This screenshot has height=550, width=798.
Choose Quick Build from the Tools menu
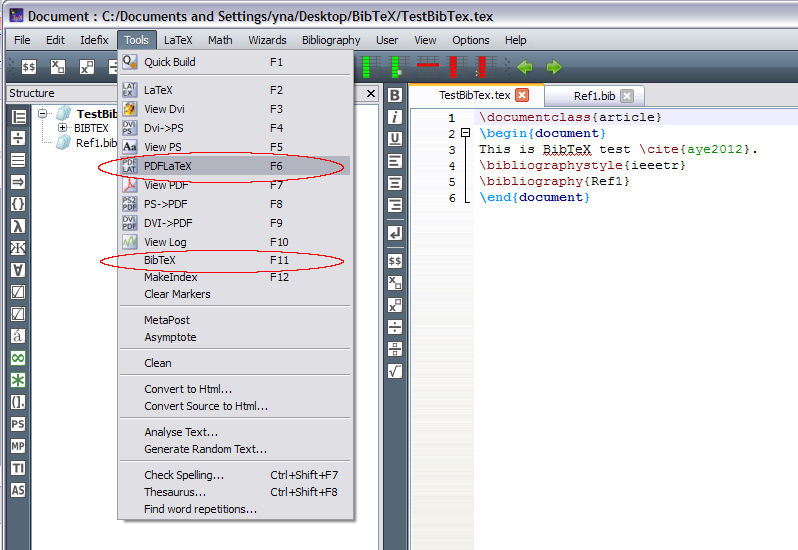pyautogui.click(x=235, y=62)
